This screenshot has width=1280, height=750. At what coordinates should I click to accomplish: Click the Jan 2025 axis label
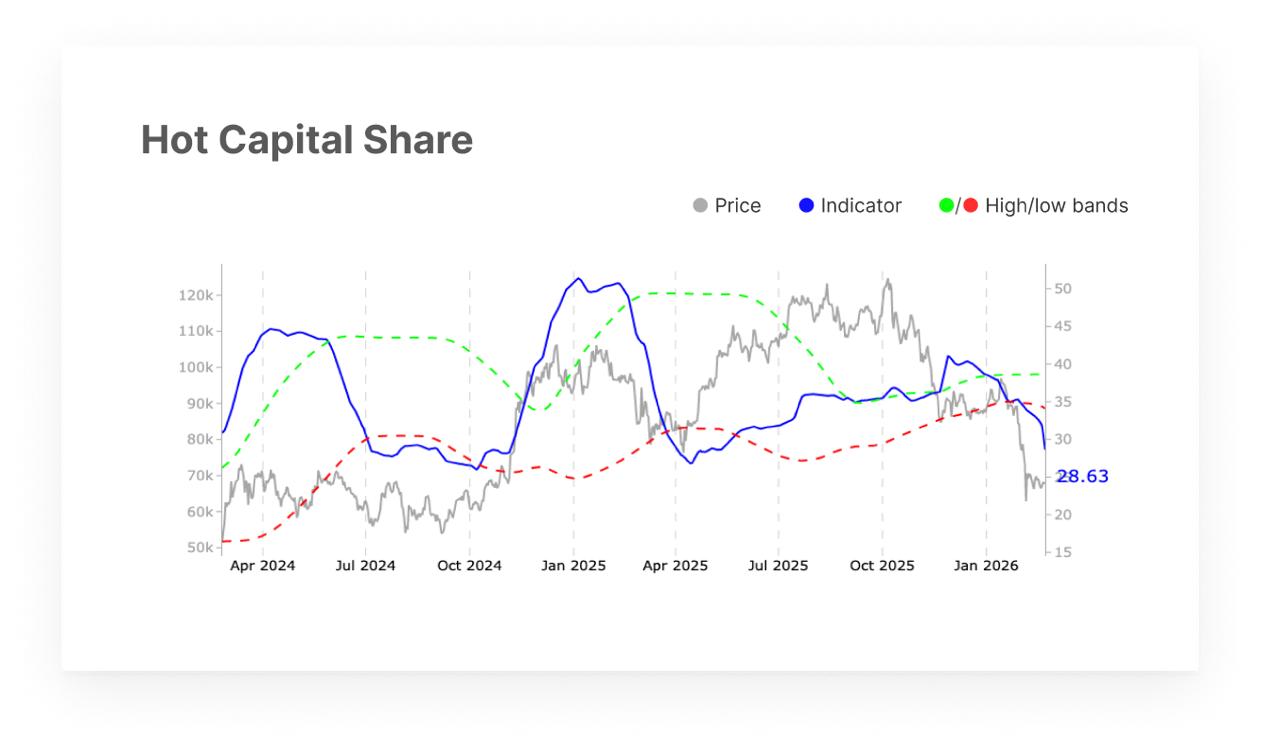(573, 566)
